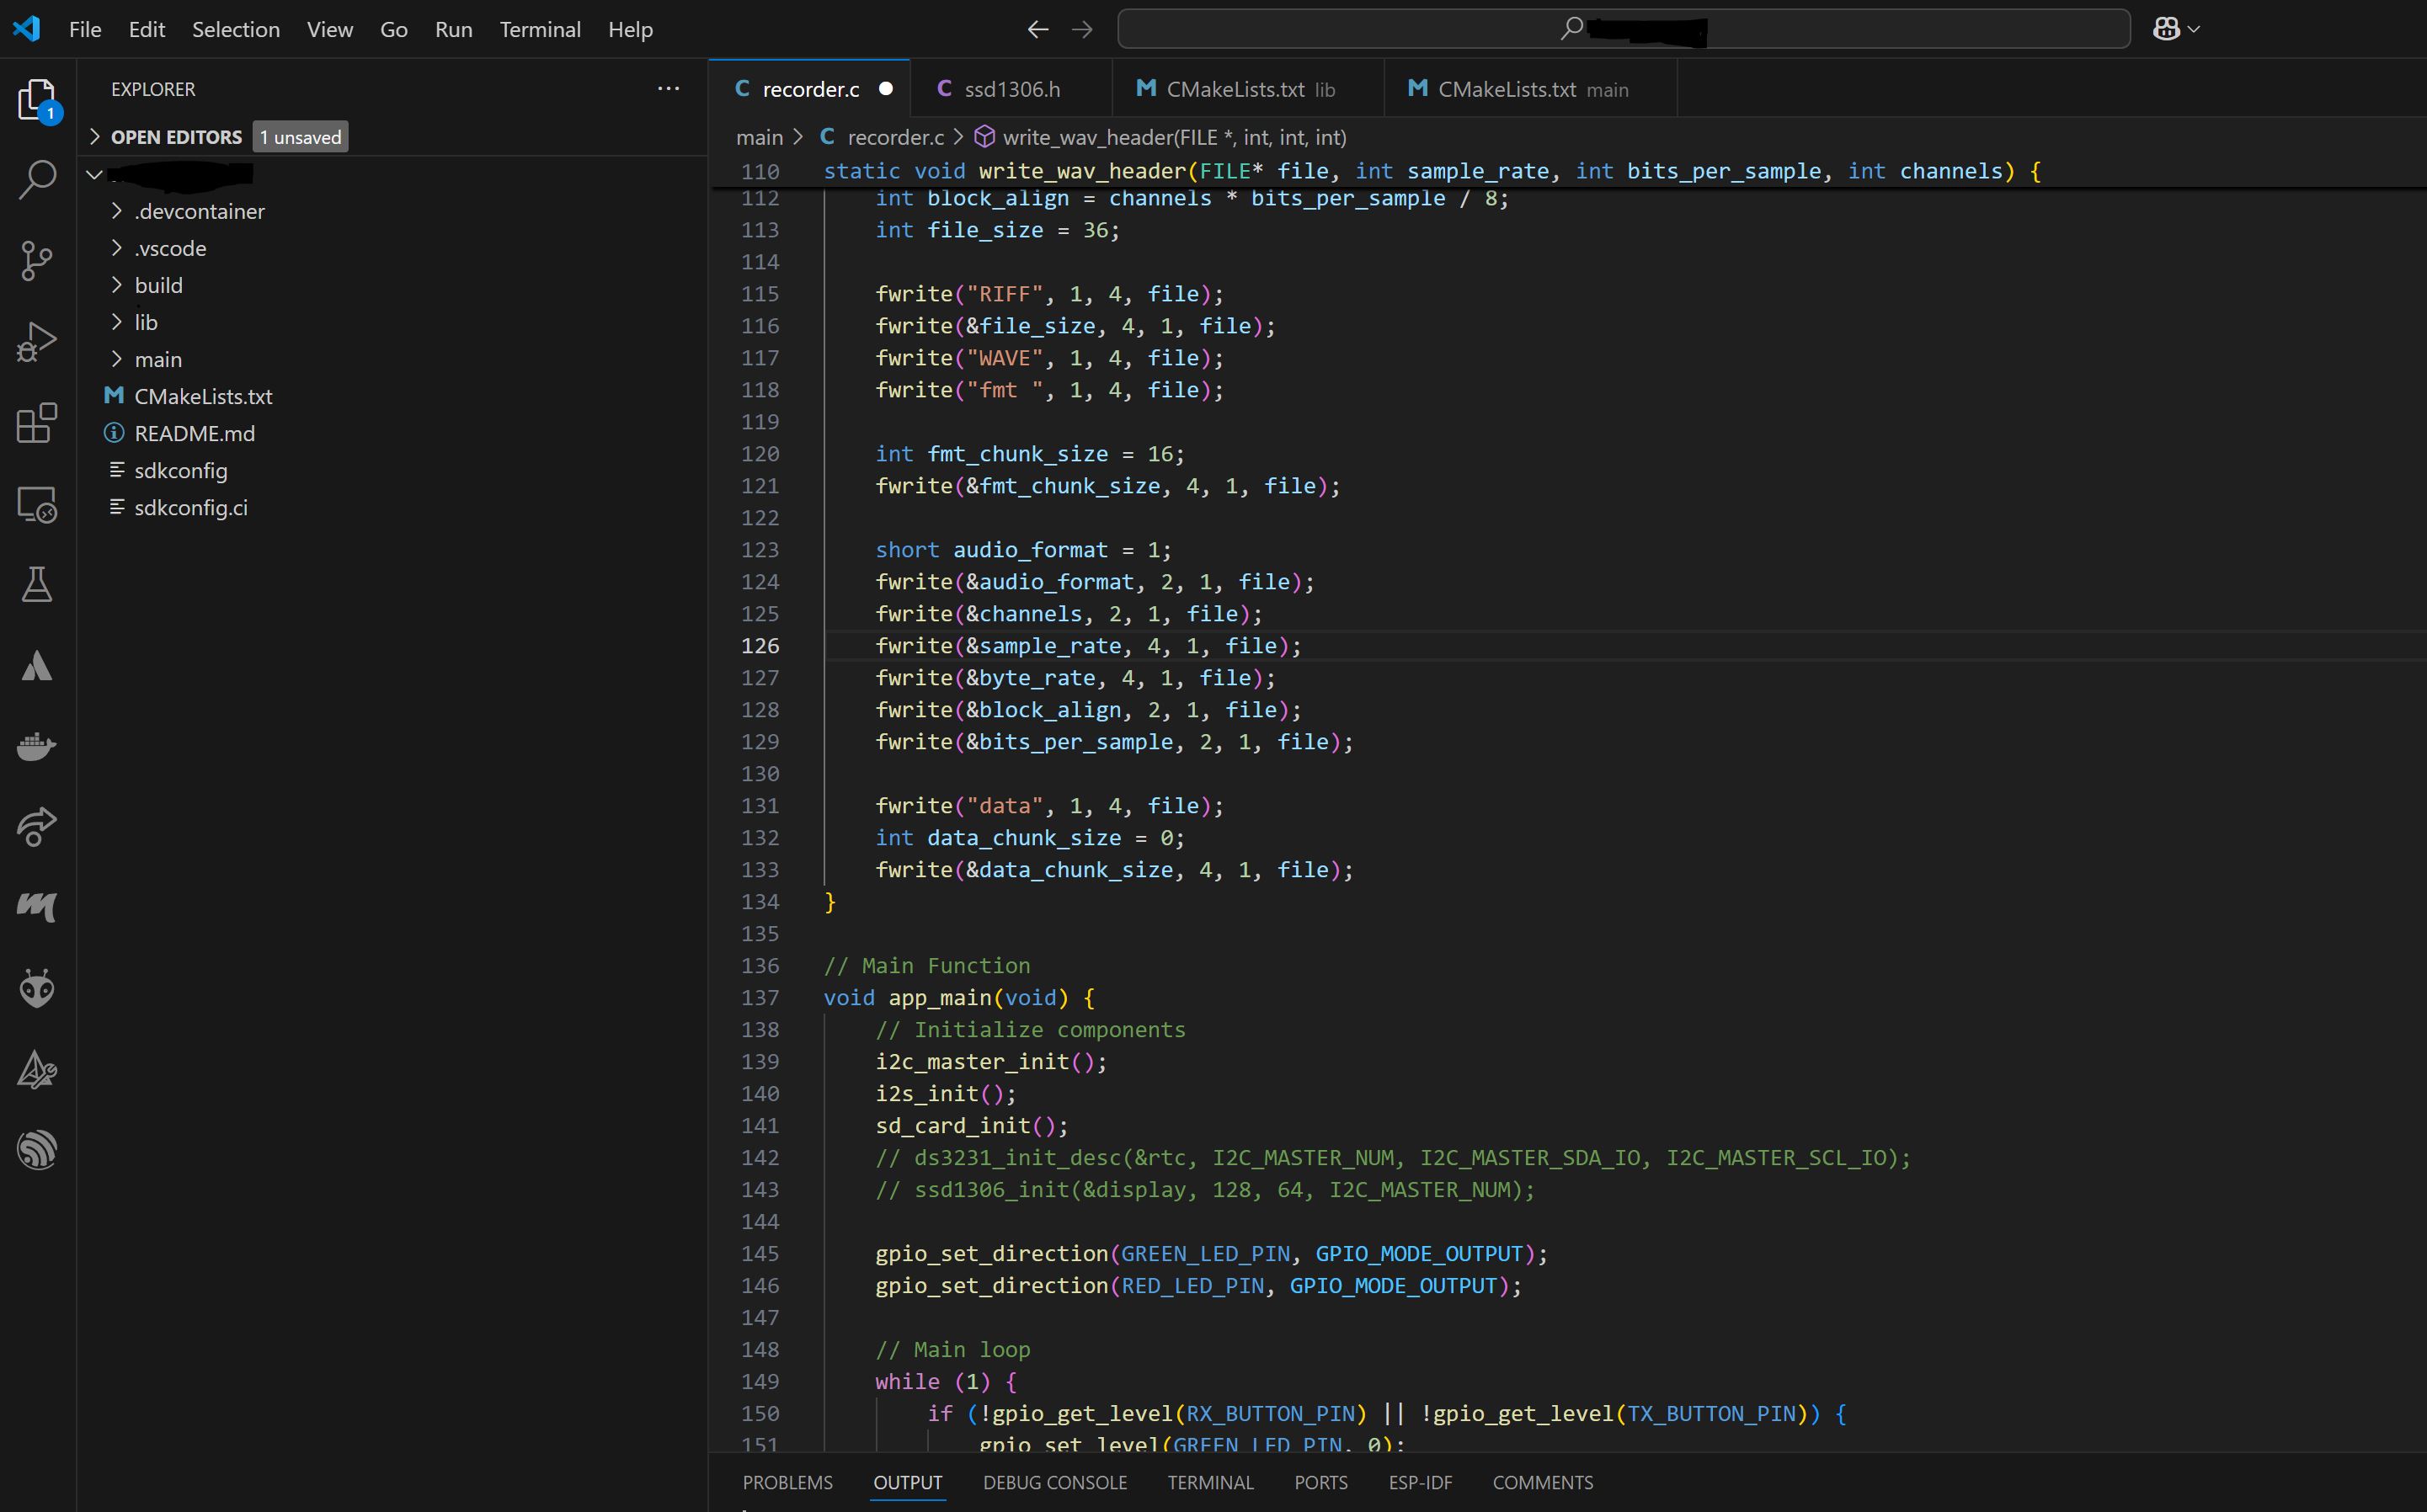Open the Terminal menu
Viewport: 2427px width, 1512px height.
540,30
